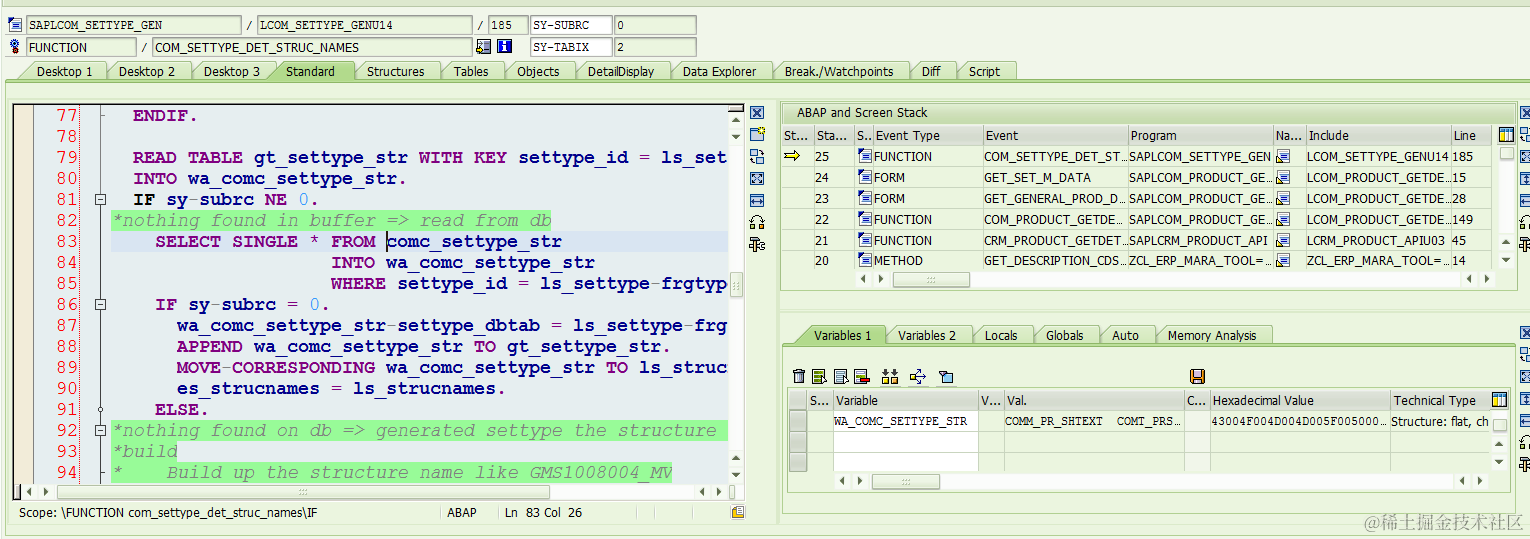
Task: Click the double down-arrow icon in Variables toolbar
Action: point(889,376)
